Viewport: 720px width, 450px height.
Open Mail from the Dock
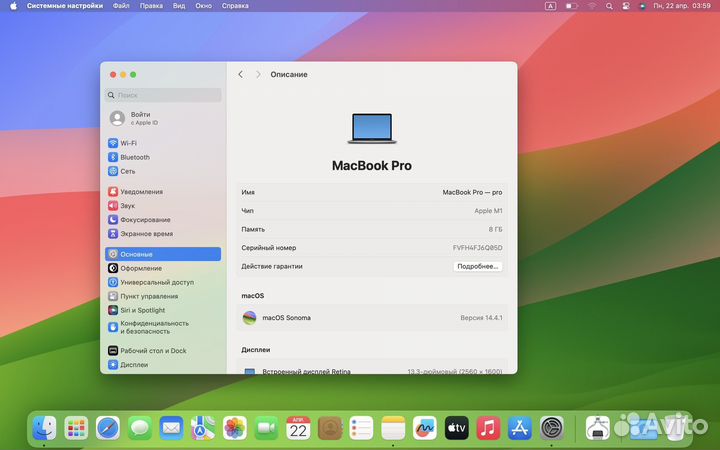coord(171,428)
